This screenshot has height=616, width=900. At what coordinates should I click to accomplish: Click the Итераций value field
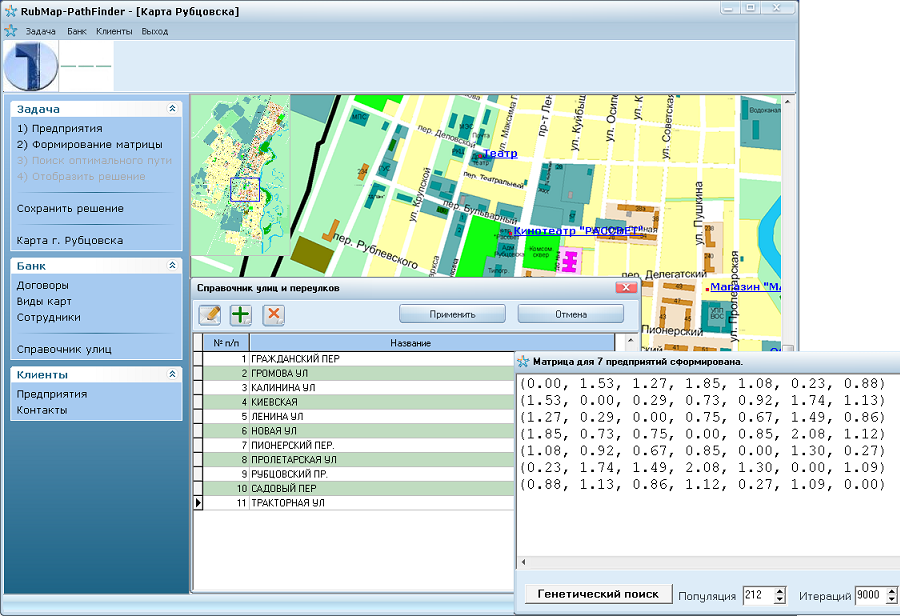(870, 595)
